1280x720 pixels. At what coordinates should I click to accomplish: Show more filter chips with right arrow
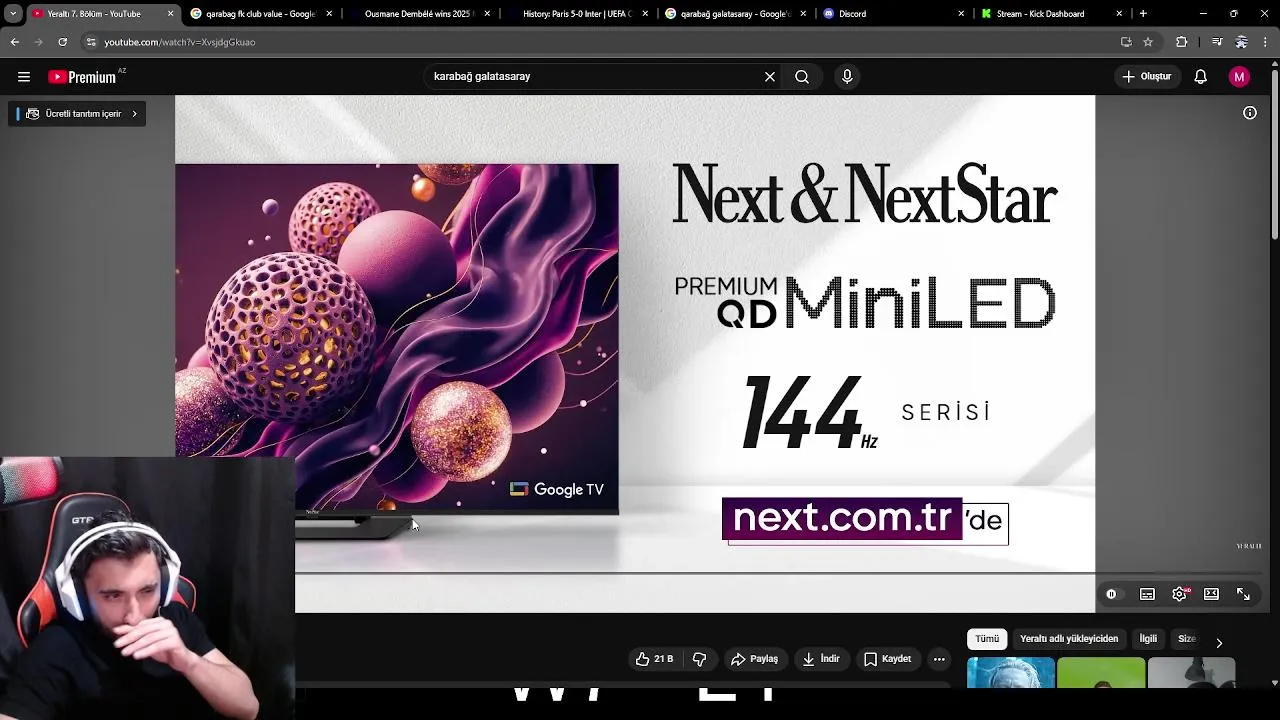pyautogui.click(x=1219, y=642)
